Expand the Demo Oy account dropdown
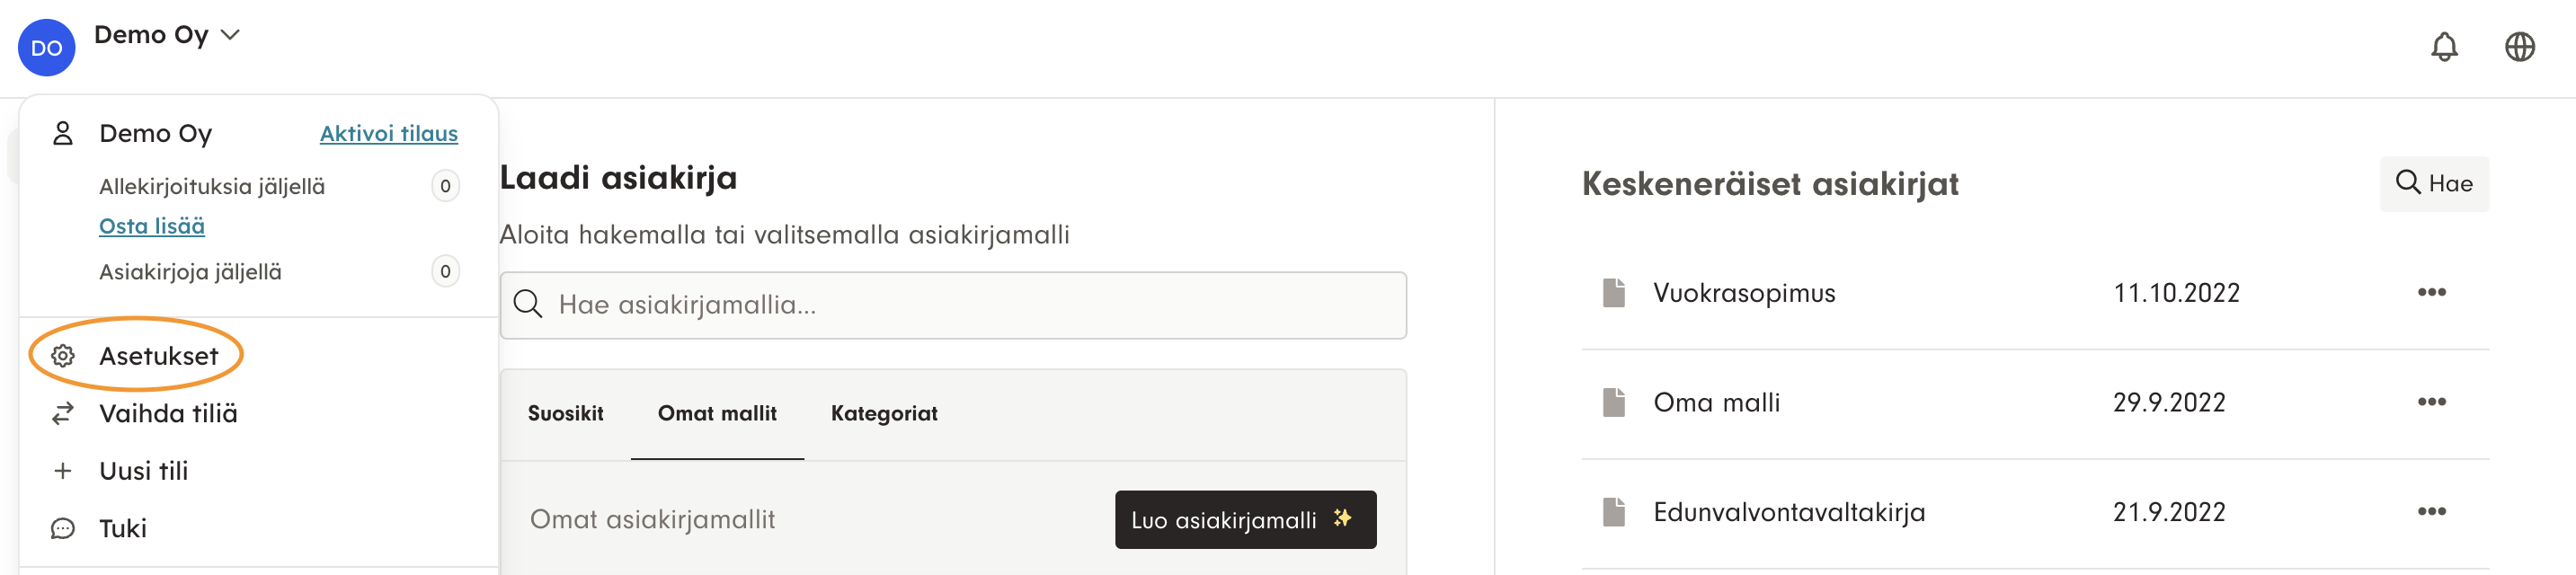The image size is (2576, 575). point(167,35)
